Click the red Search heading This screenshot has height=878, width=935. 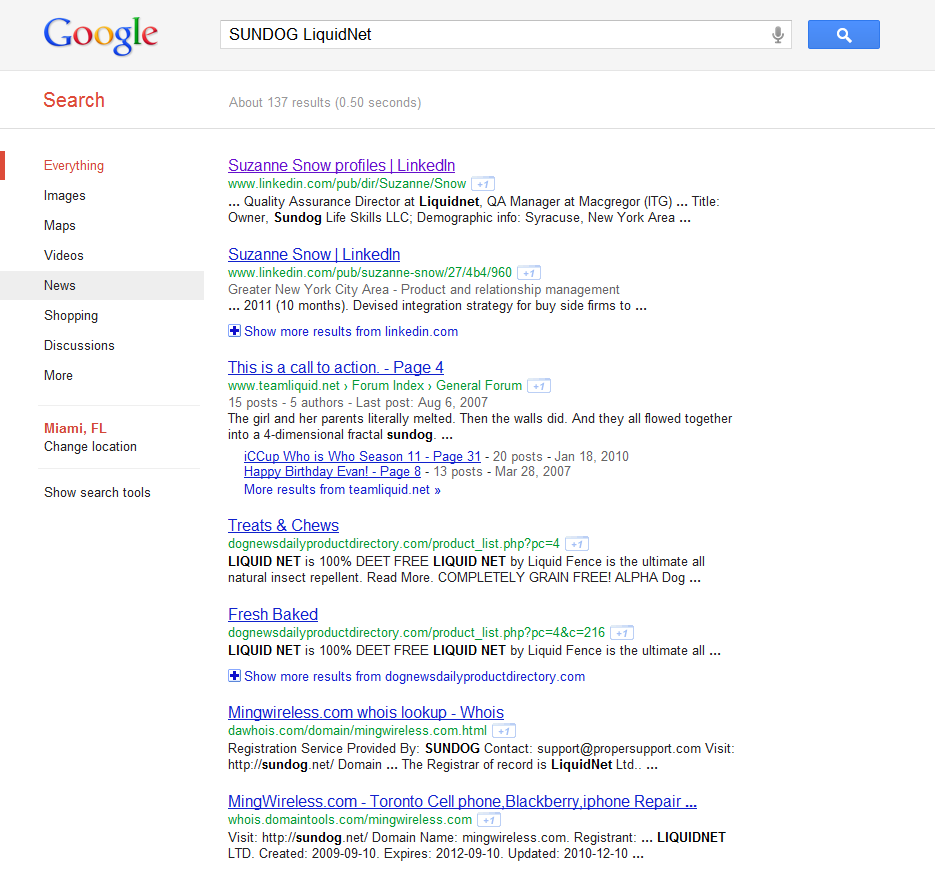coord(74,100)
